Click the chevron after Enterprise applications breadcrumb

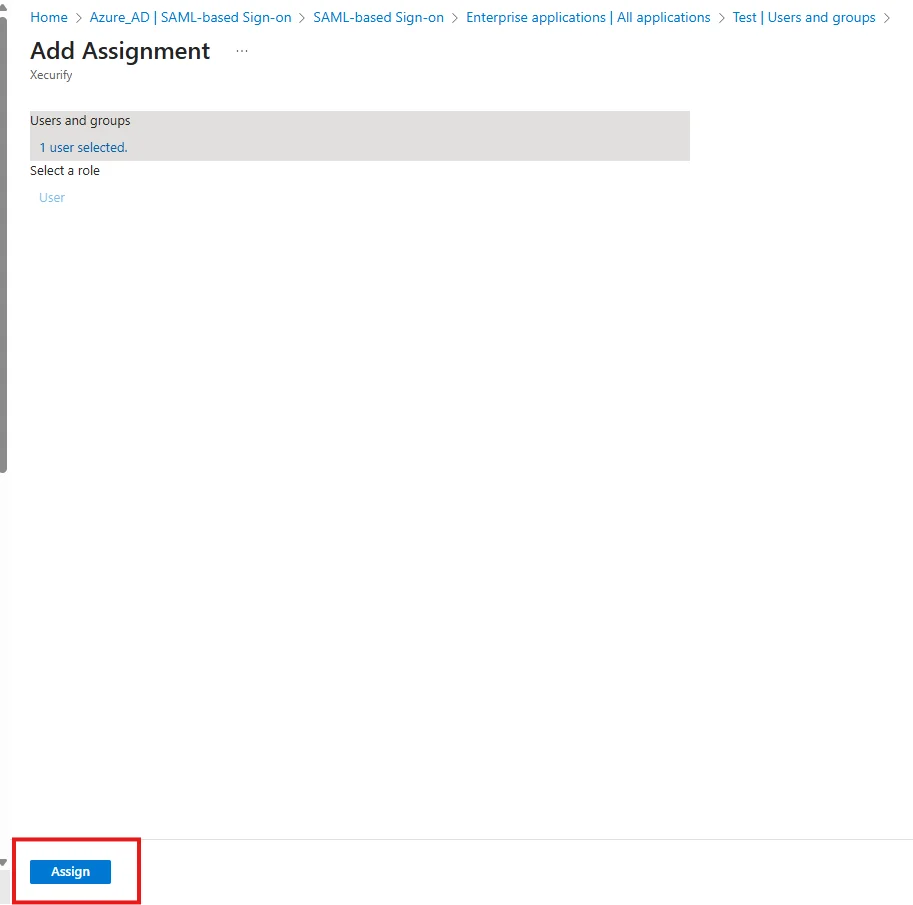(x=721, y=17)
